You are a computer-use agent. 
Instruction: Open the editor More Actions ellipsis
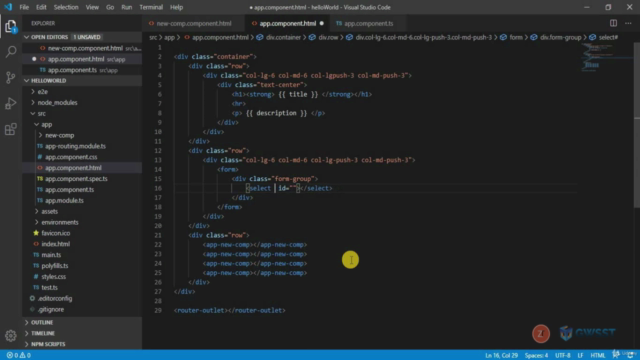click(628, 23)
